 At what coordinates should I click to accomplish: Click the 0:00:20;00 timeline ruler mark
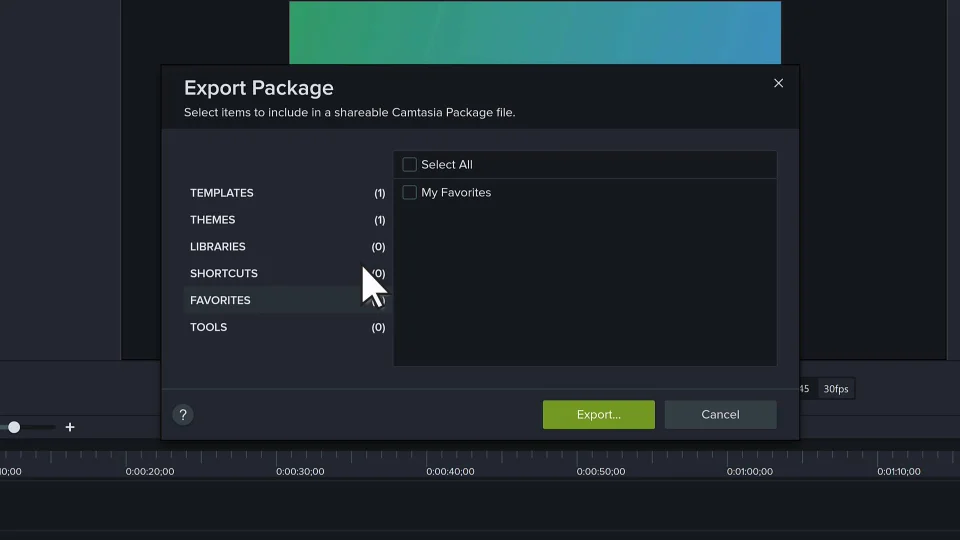coord(150,471)
